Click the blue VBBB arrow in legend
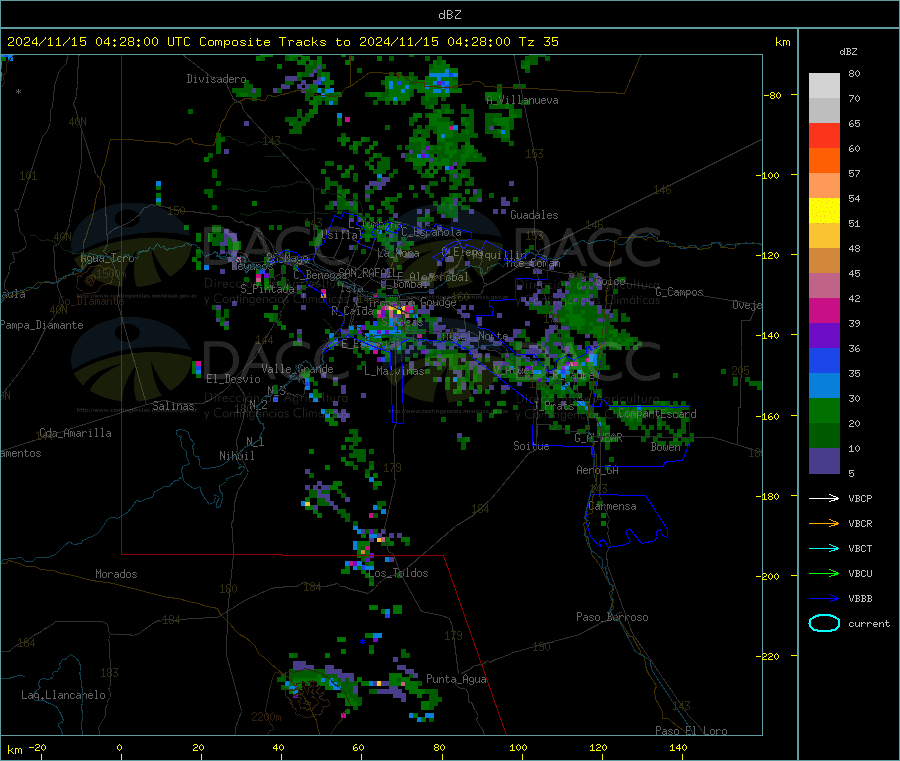The image size is (900, 761). point(824,599)
